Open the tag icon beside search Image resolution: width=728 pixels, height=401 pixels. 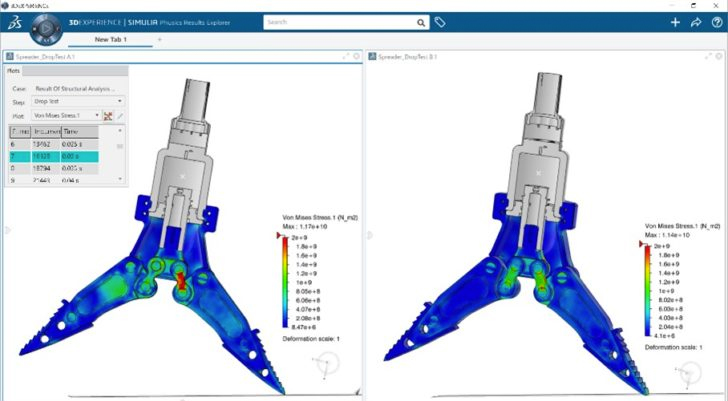tap(440, 22)
